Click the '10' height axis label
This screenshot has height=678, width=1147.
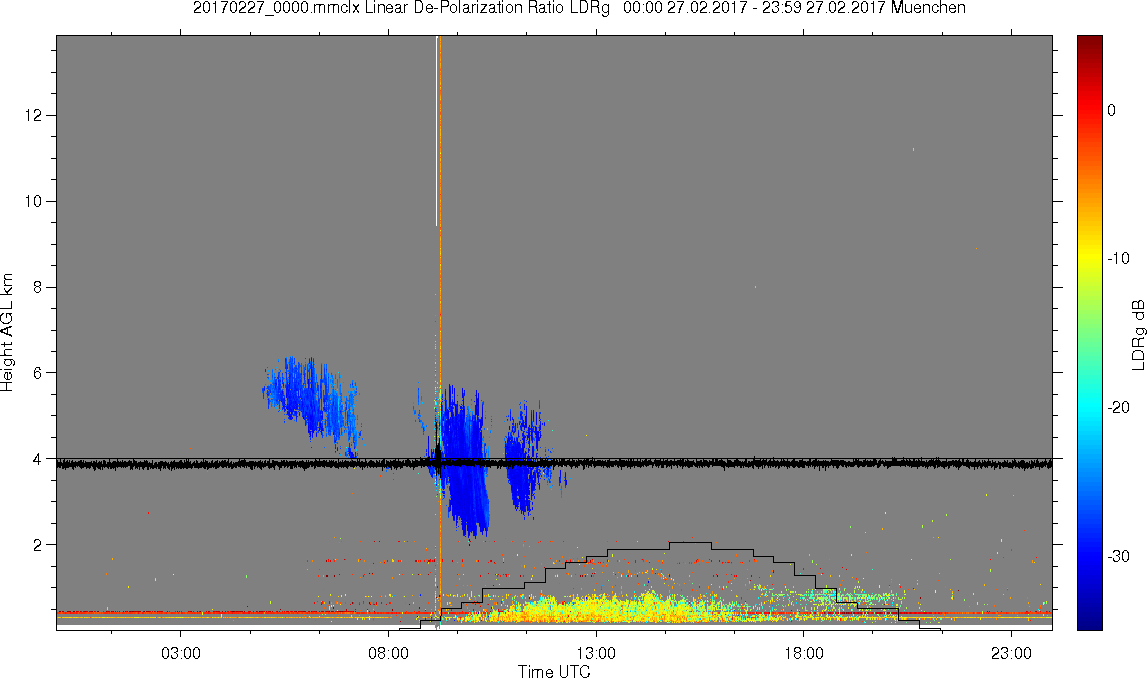[33, 201]
